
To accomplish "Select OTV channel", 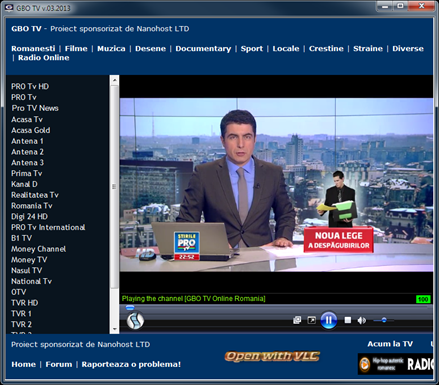I will 19,292.
